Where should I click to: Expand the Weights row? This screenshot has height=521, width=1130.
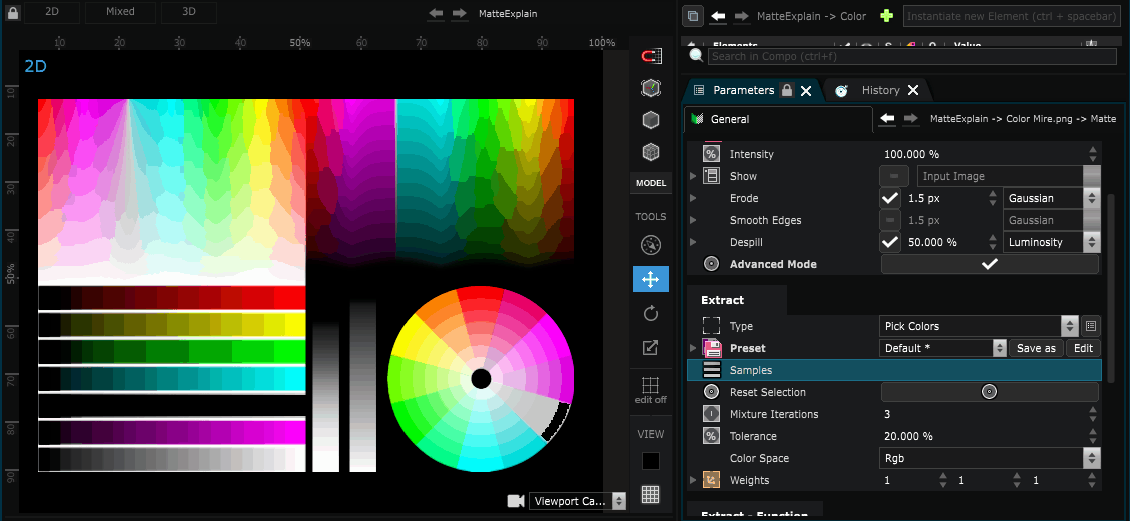click(x=693, y=480)
